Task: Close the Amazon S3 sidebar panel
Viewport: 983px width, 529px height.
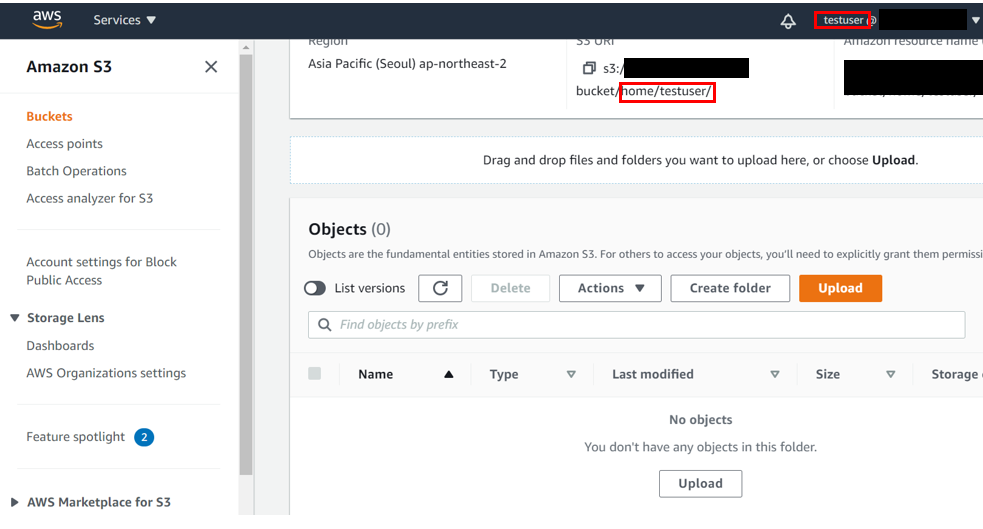Action: (x=211, y=66)
